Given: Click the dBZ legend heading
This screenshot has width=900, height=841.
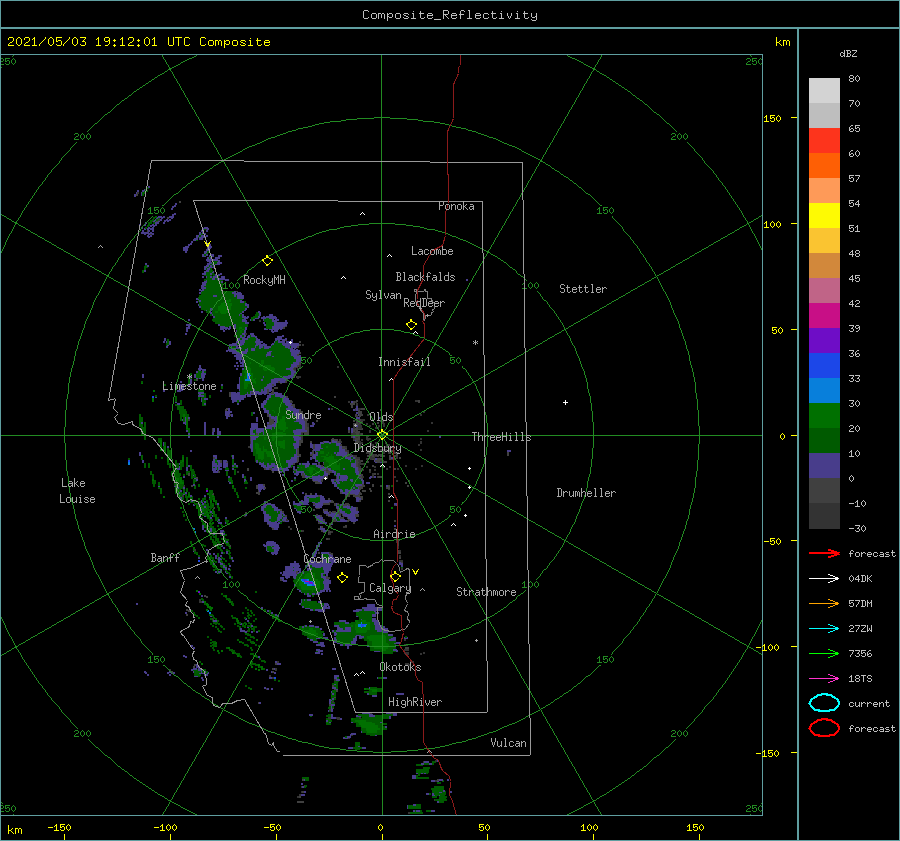Looking at the screenshot, I should tap(848, 53).
